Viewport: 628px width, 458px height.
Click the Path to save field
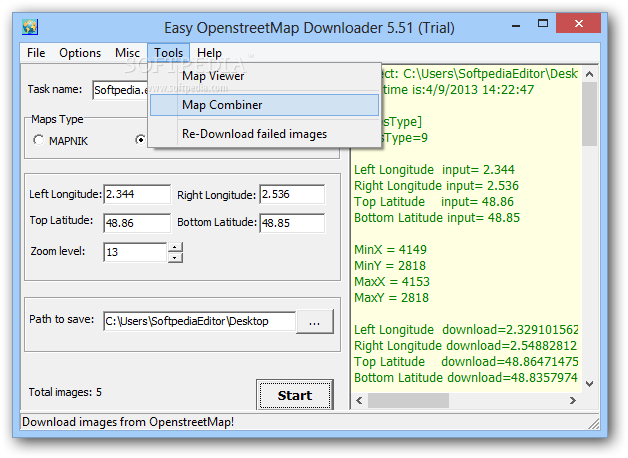tap(199, 321)
